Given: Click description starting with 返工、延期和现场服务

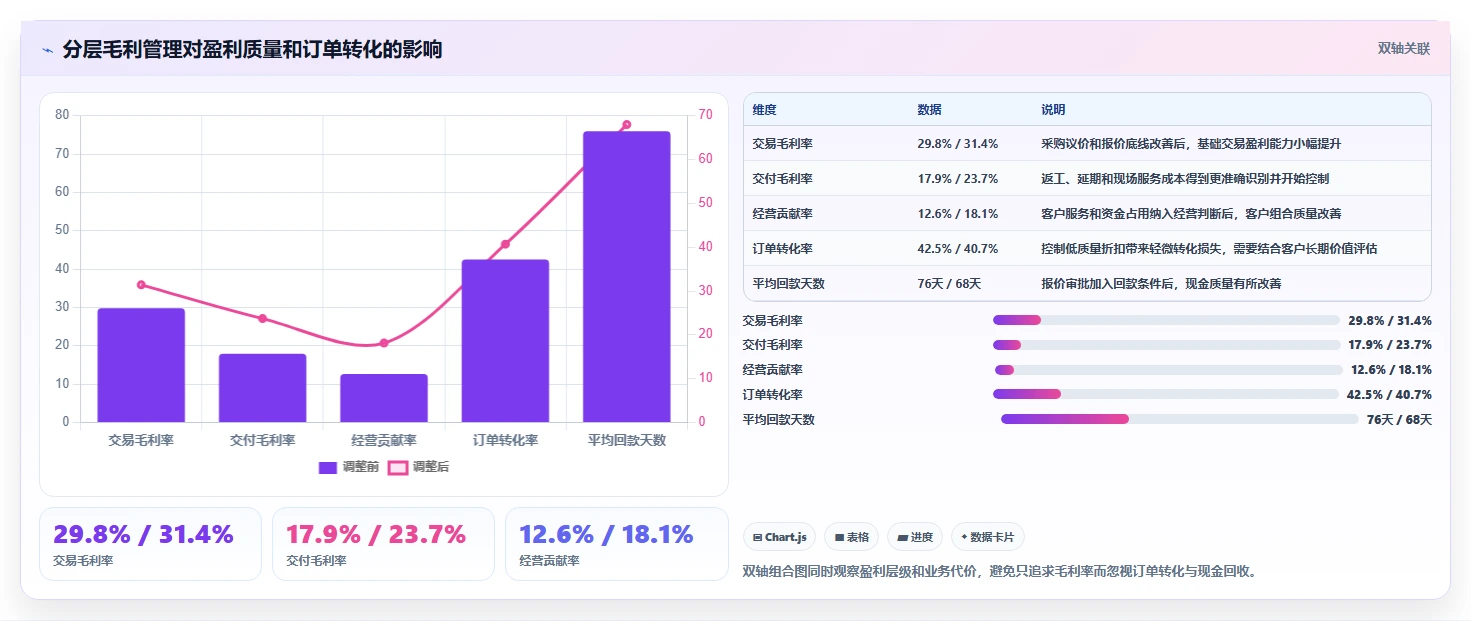Looking at the screenshot, I should tap(1185, 179).
